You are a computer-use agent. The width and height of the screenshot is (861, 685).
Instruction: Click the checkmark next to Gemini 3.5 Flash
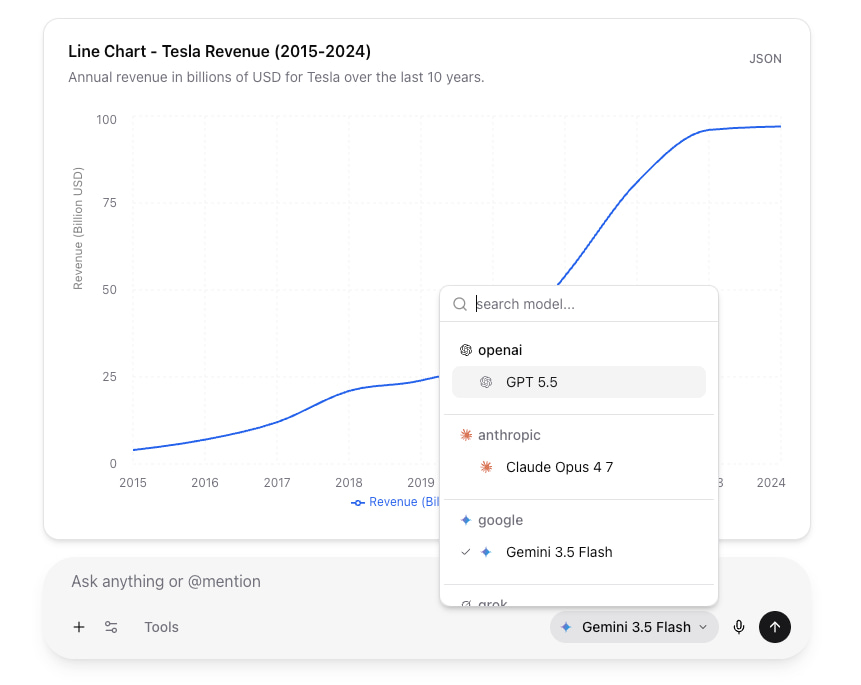tap(466, 552)
